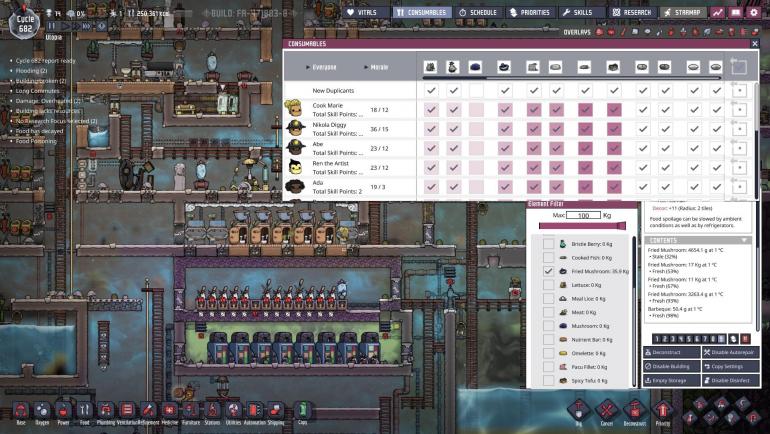
Task: Open the game options gear
Action: [x=753, y=12]
